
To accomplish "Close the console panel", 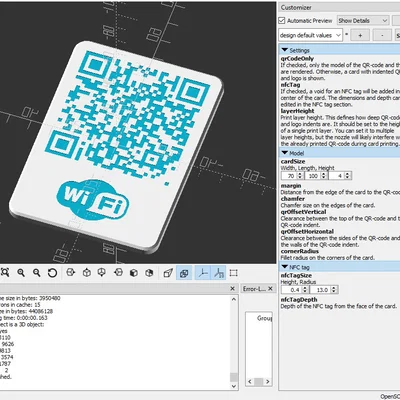I will pyautogui.click(x=233, y=289).
